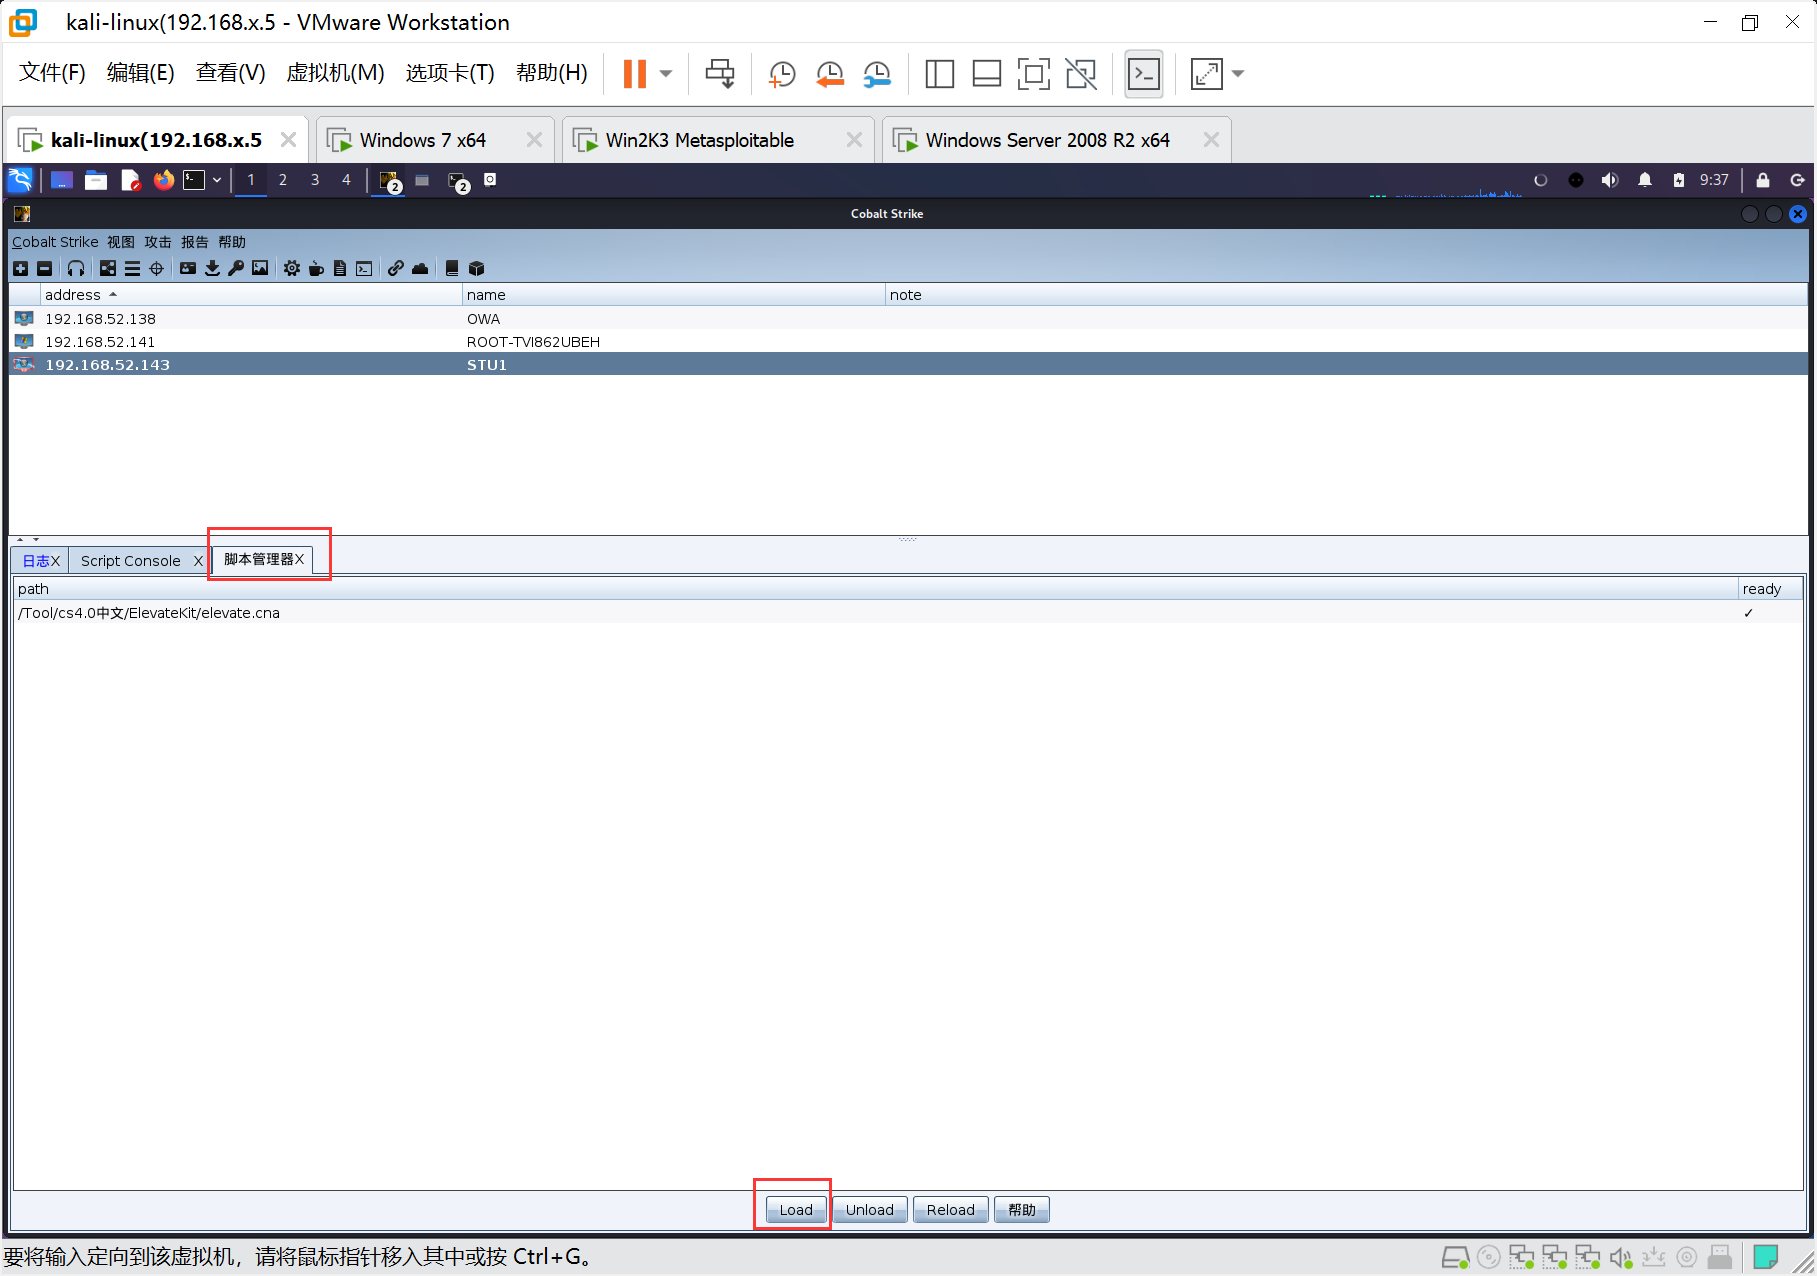Pause the virtual machine in VMware toolbar
The height and width of the screenshot is (1276, 1817).
click(x=635, y=73)
